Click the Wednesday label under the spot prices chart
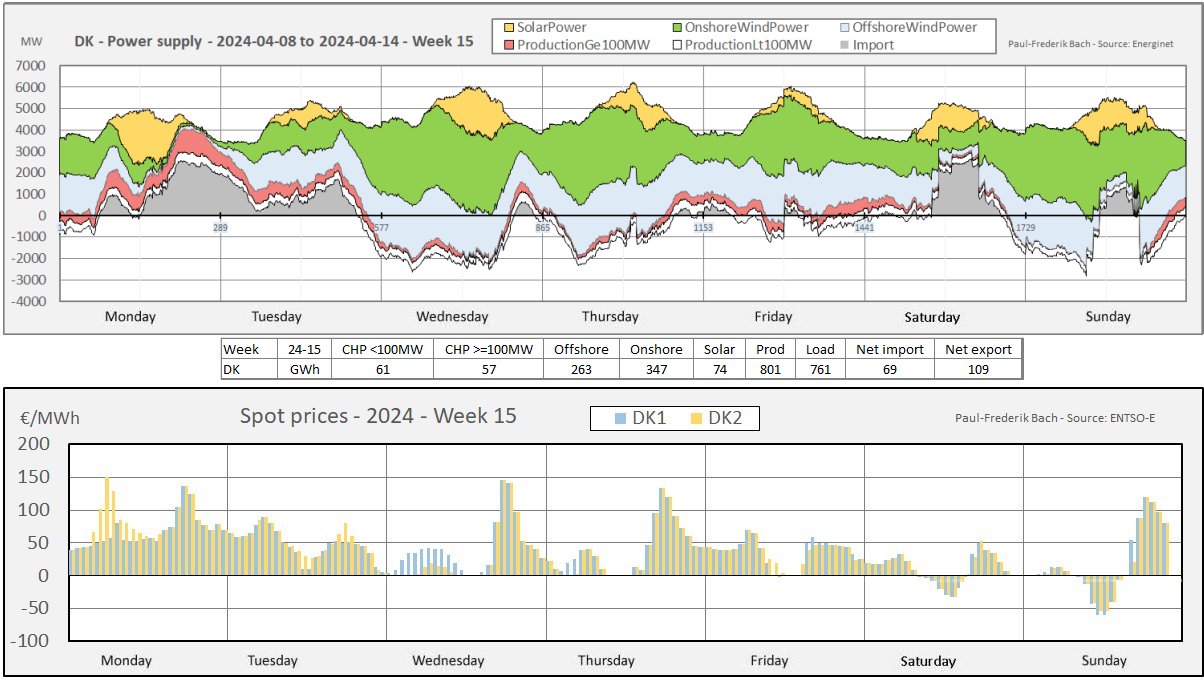 (448, 661)
